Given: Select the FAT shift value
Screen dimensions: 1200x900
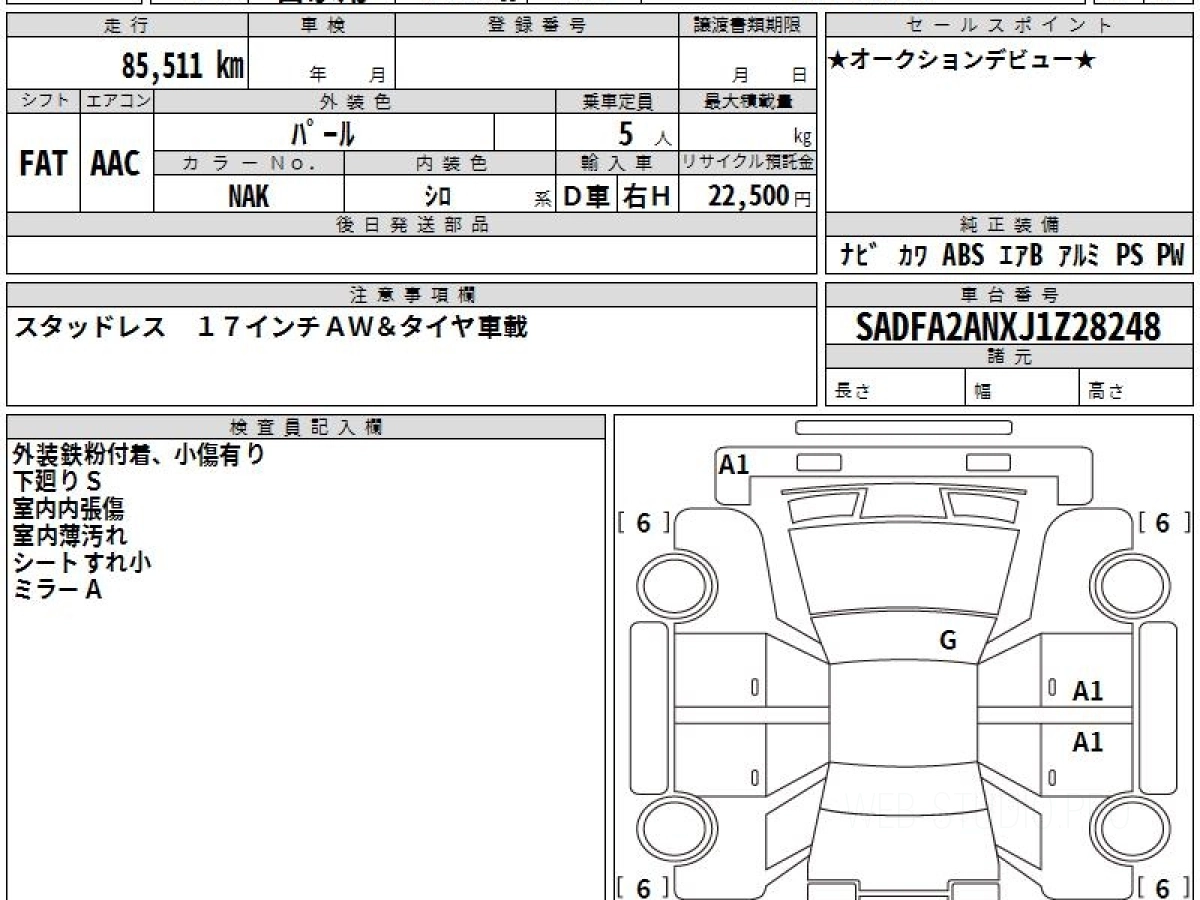Looking at the screenshot, I should 43,163.
